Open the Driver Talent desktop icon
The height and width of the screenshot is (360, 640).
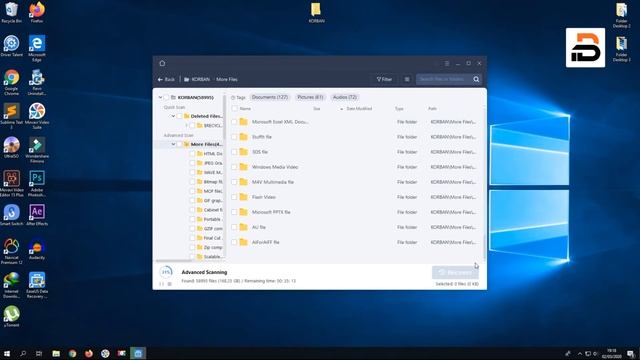tap(11, 46)
